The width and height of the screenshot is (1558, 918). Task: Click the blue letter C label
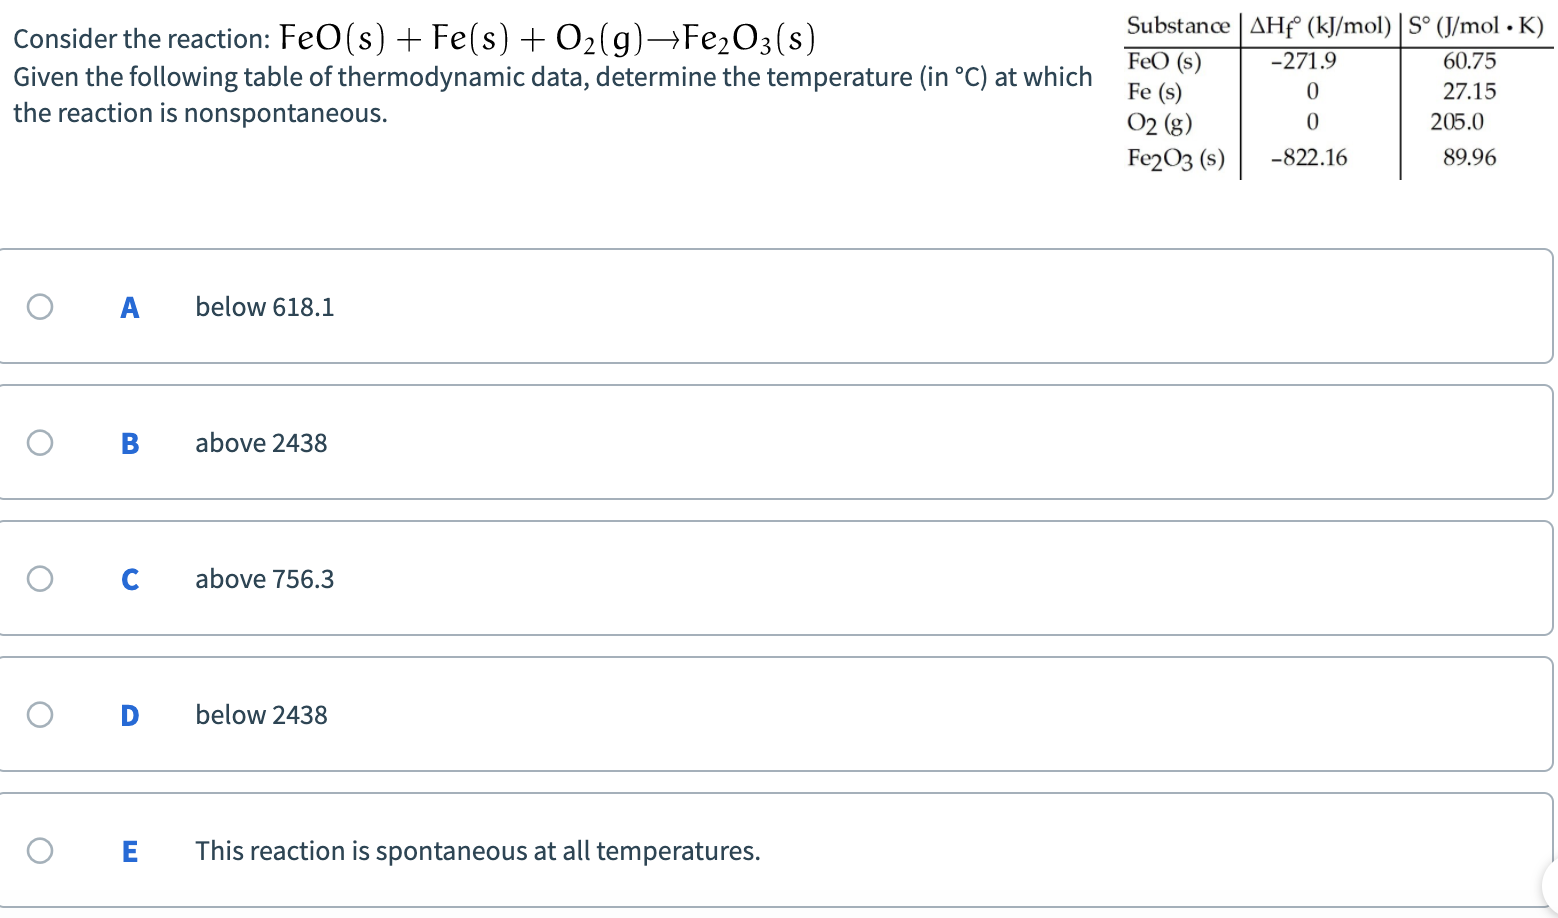point(129,578)
